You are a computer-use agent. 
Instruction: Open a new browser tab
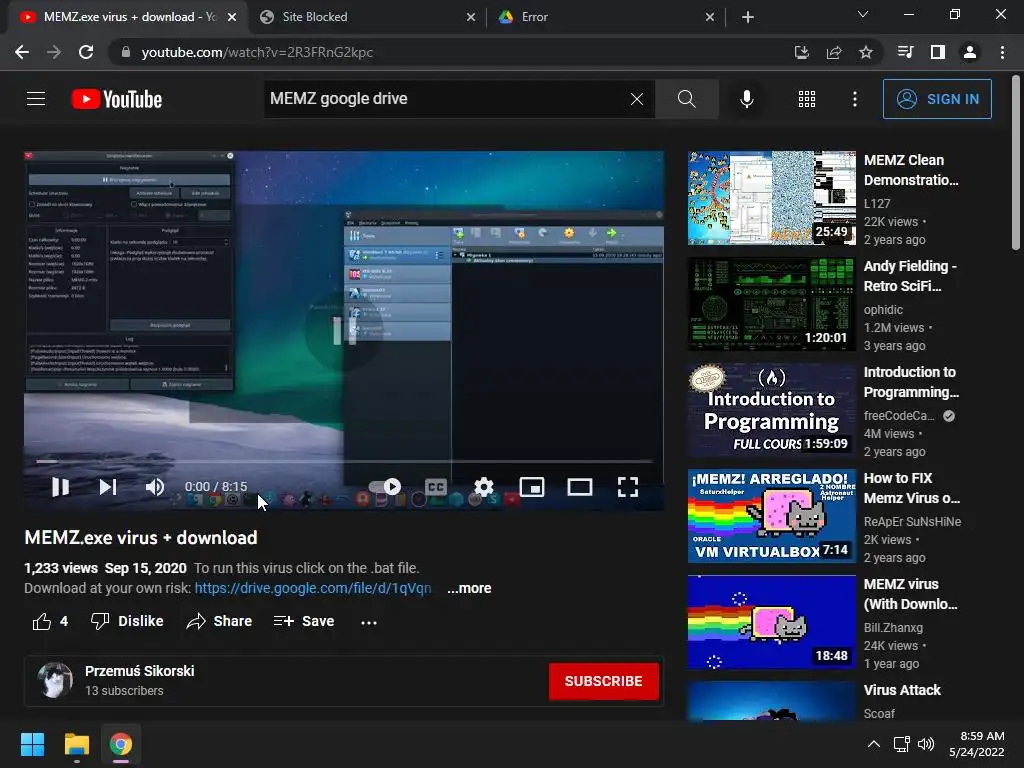[748, 17]
